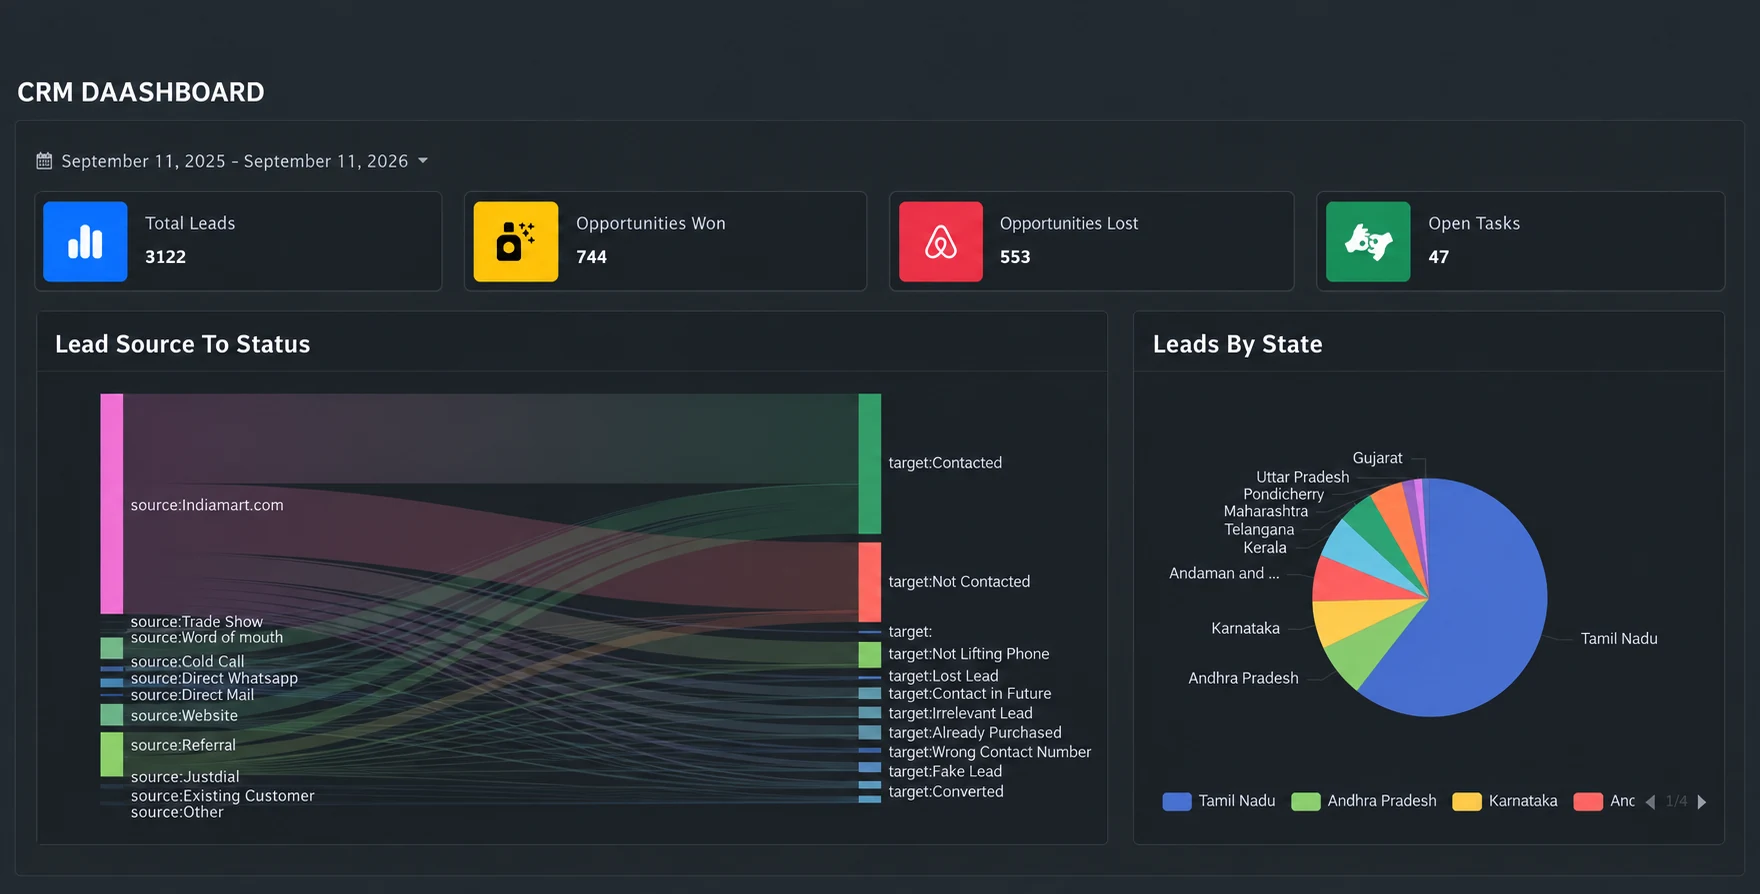This screenshot has width=1760, height=894.
Task: Click the target:Not Contacted red node
Action: point(870,582)
